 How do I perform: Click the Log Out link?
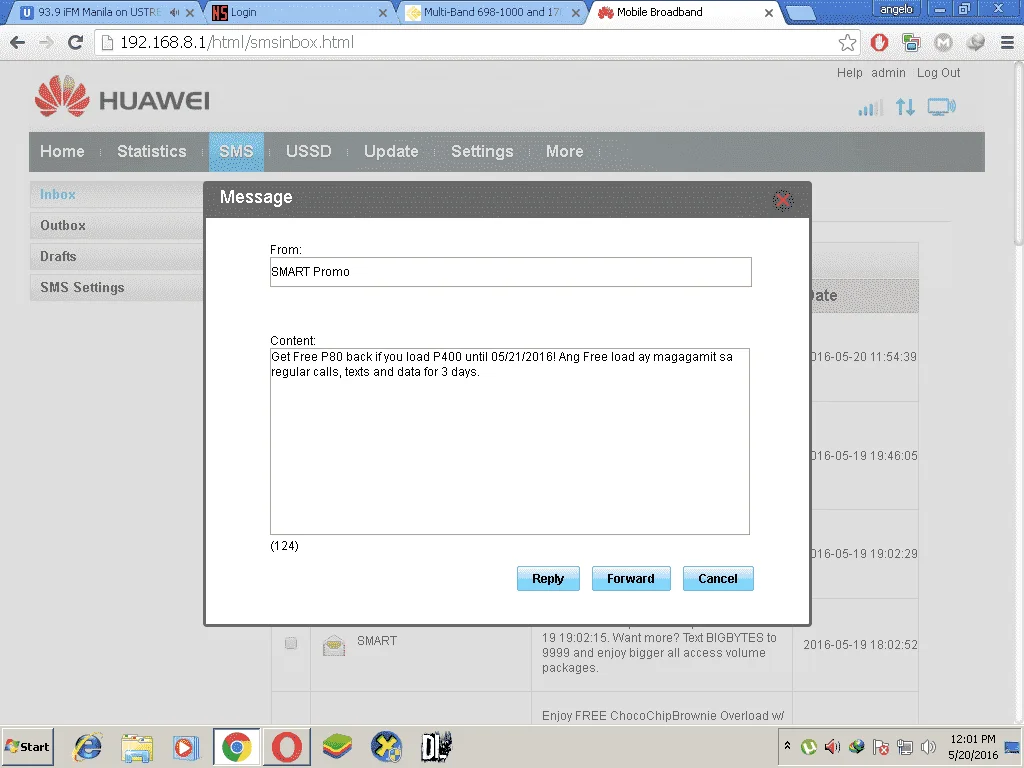click(x=938, y=73)
